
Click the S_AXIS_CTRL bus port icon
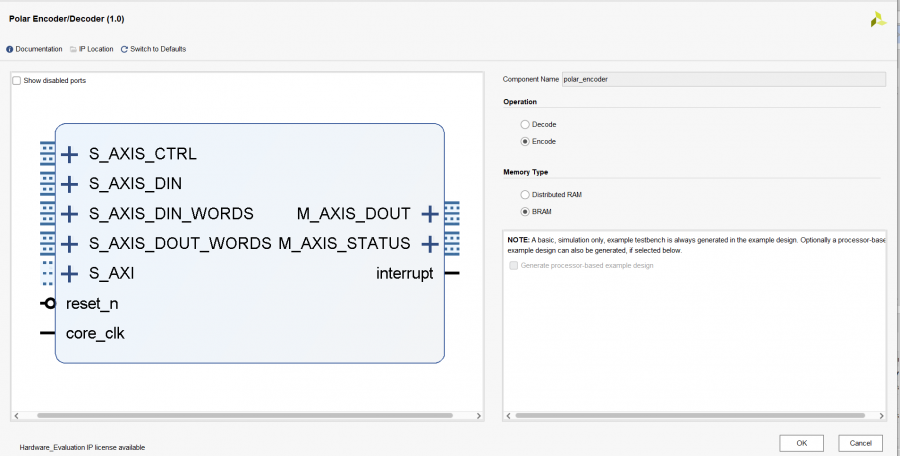pyautogui.click(x=47, y=154)
